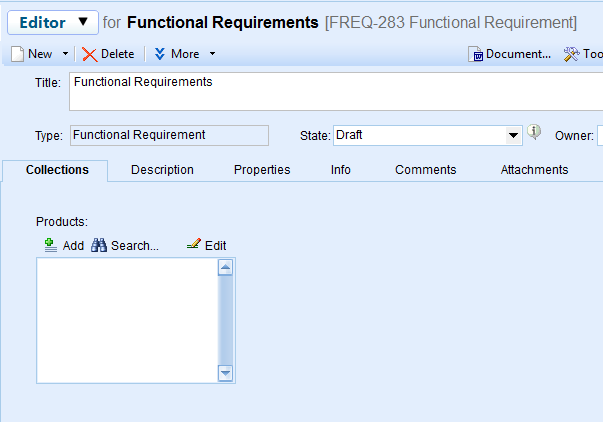Image resolution: width=603 pixels, height=422 pixels.
Task: Open the Properties tab
Action: 262,170
